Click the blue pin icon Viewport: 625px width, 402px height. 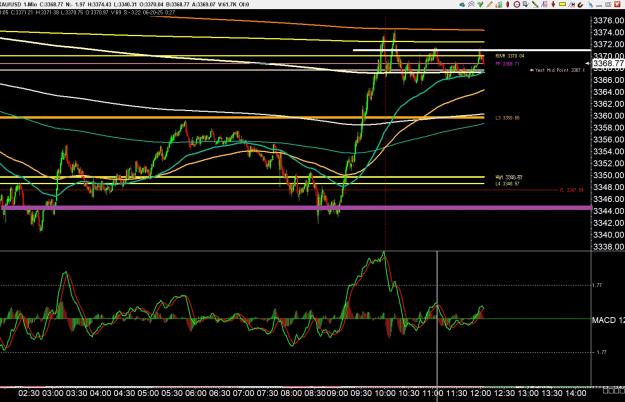(x=590, y=5)
